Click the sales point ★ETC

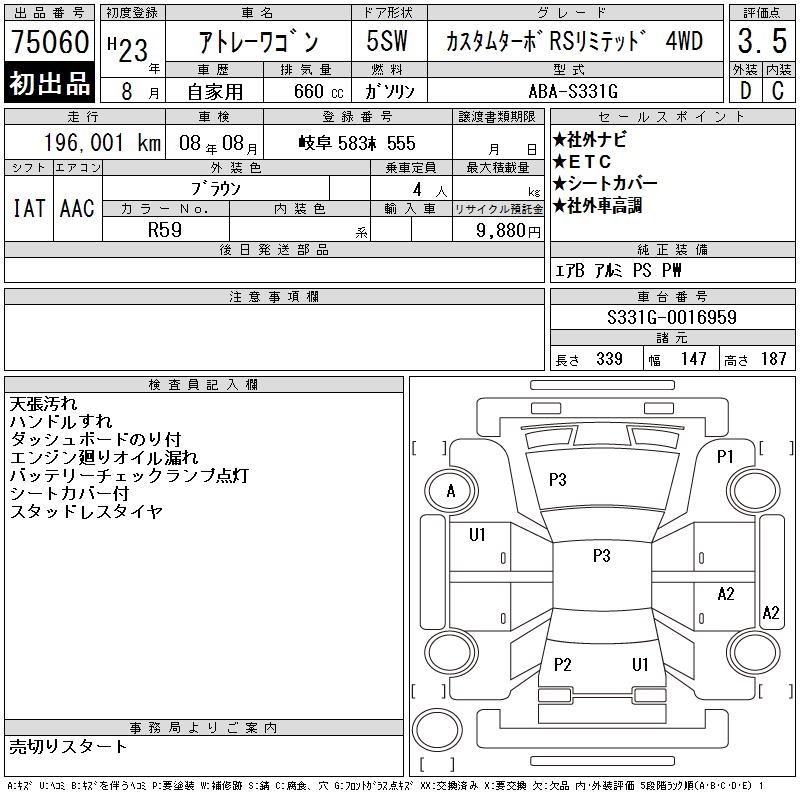582,162
